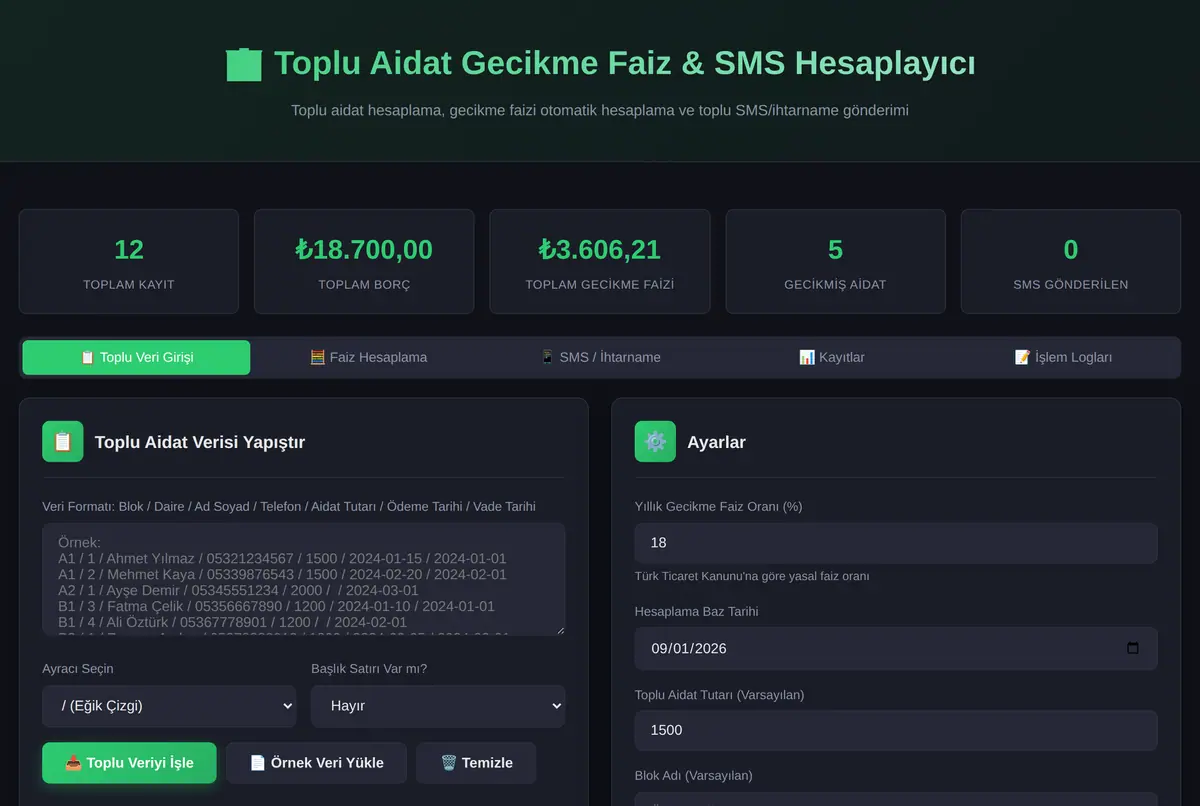Open calendar picker in Hesaplama Baz Tarihi
Image resolution: width=1200 pixels, height=806 pixels.
tap(1132, 648)
